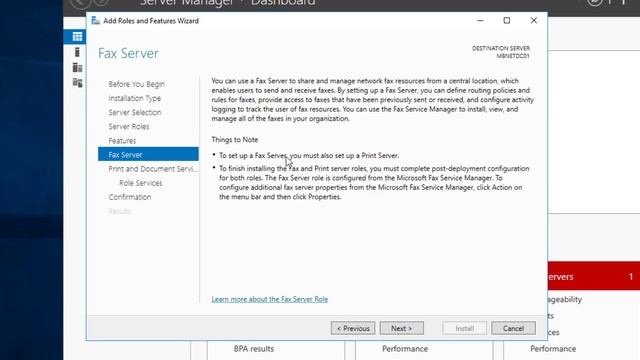Open Learn more about the Fax Server Role
This screenshot has height=360, width=640.
click(270, 299)
